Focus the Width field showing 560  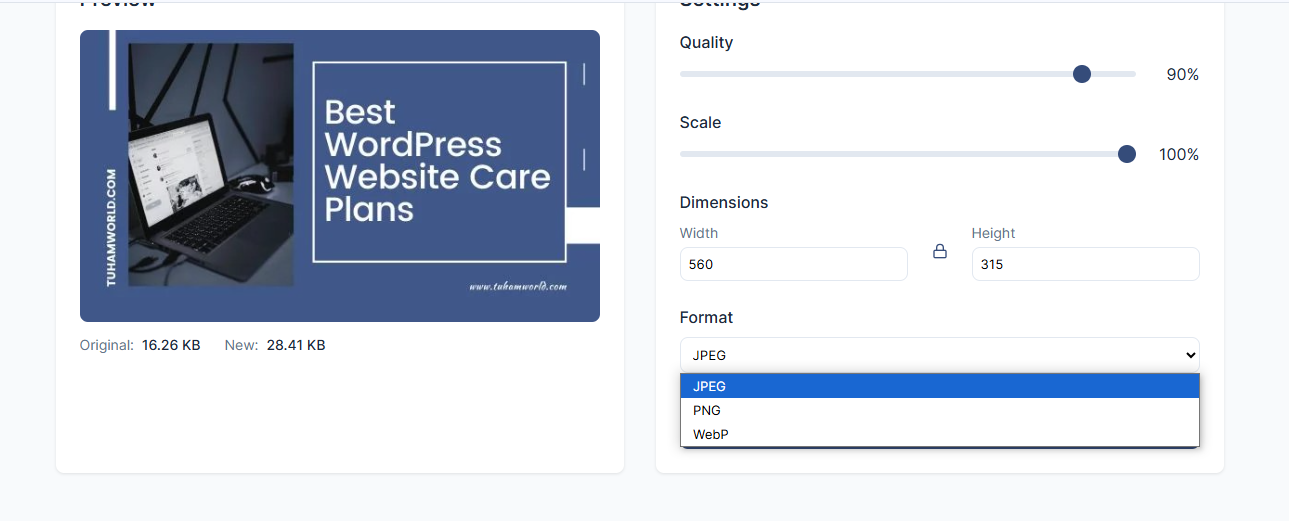coord(793,264)
